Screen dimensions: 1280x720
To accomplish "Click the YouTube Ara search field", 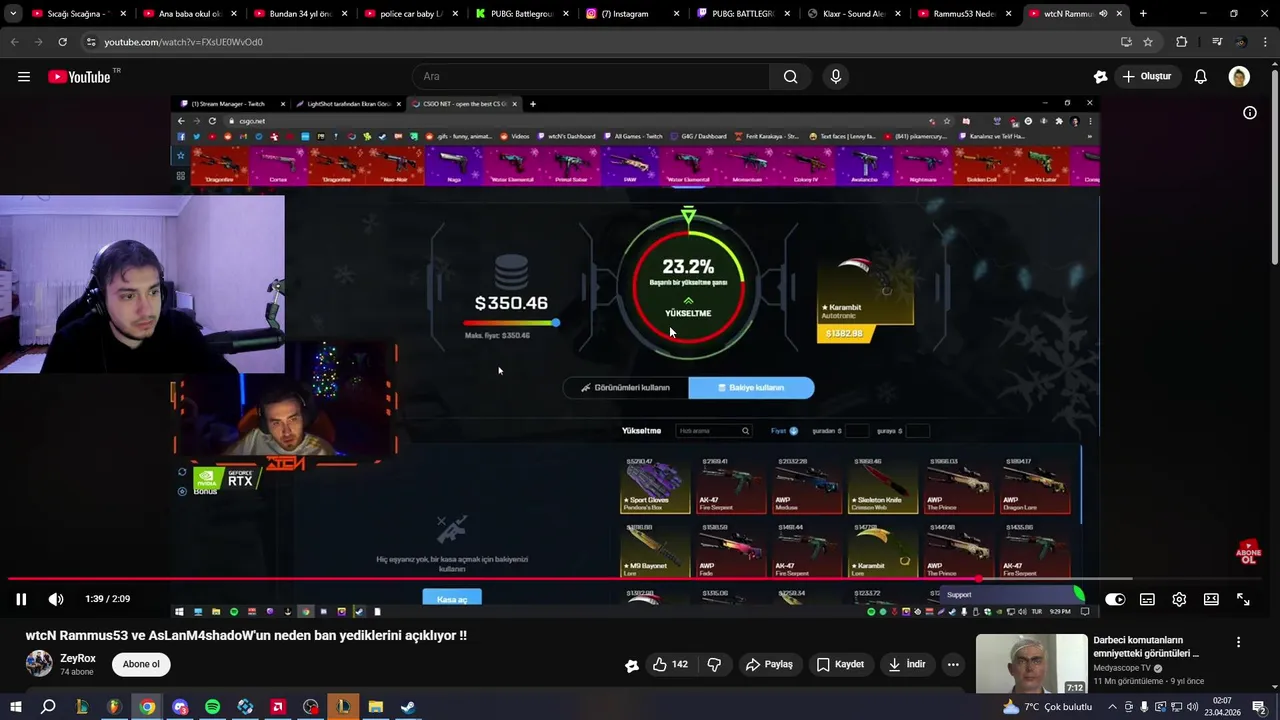I will tap(590, 77).
